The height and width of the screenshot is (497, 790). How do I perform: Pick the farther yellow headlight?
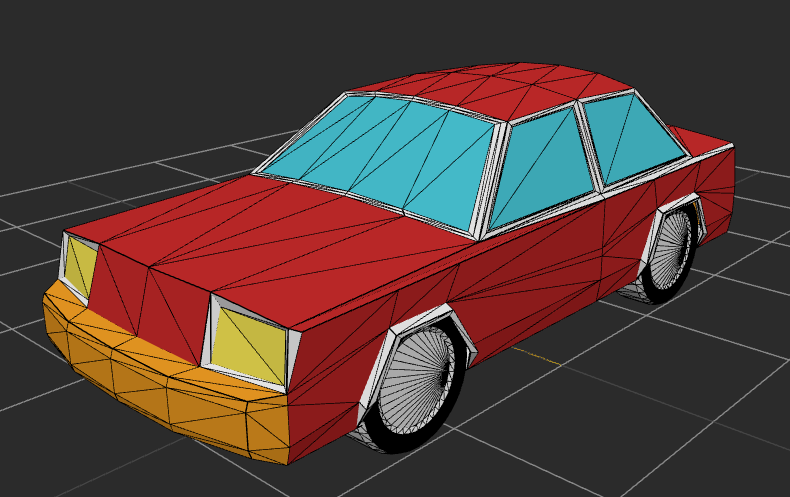[x=82, y=266]
